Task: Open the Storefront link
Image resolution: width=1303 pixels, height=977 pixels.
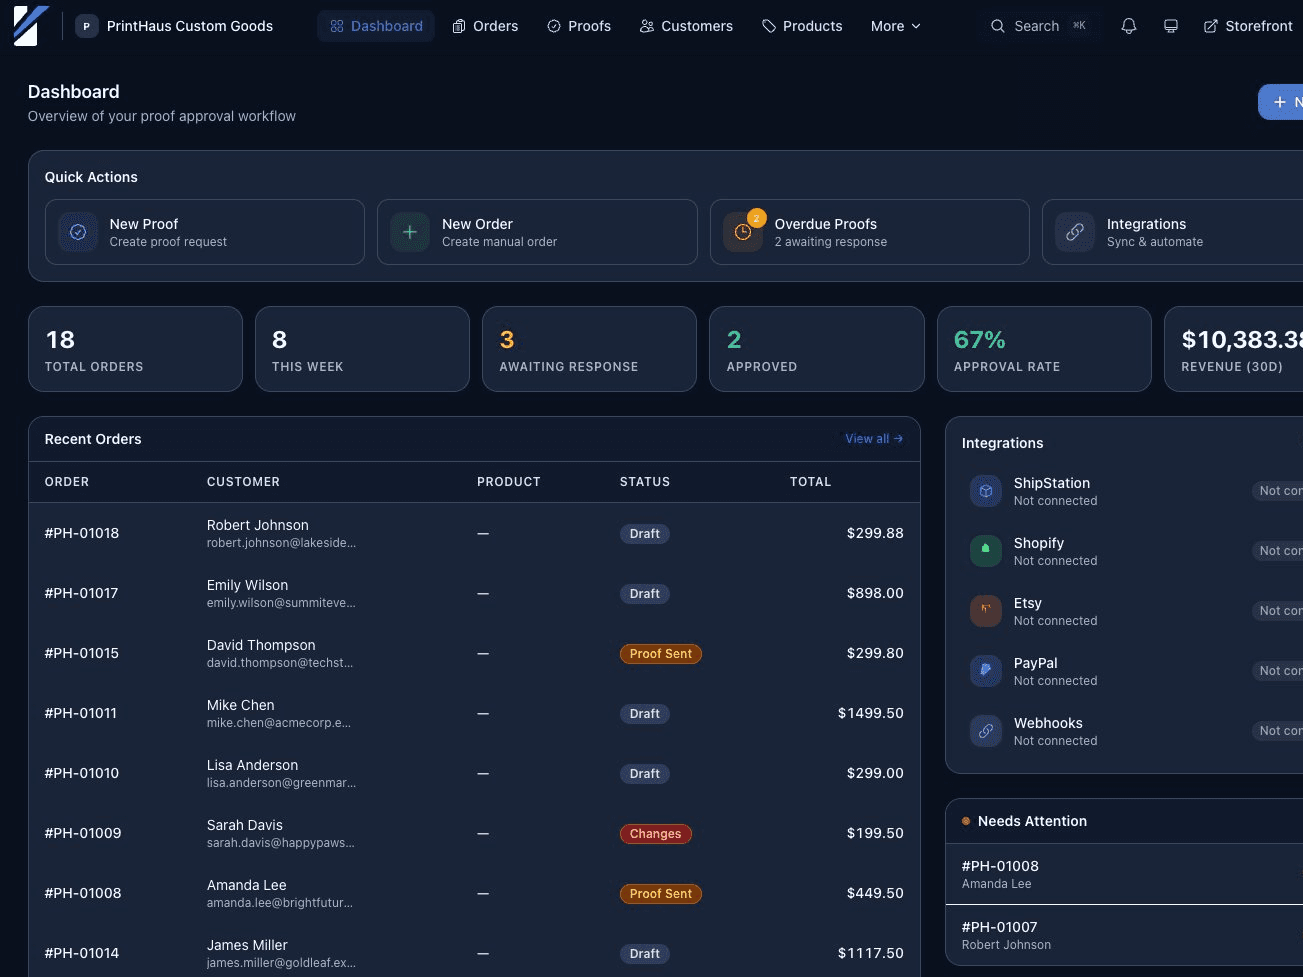Action: [x=1247, y=25]
